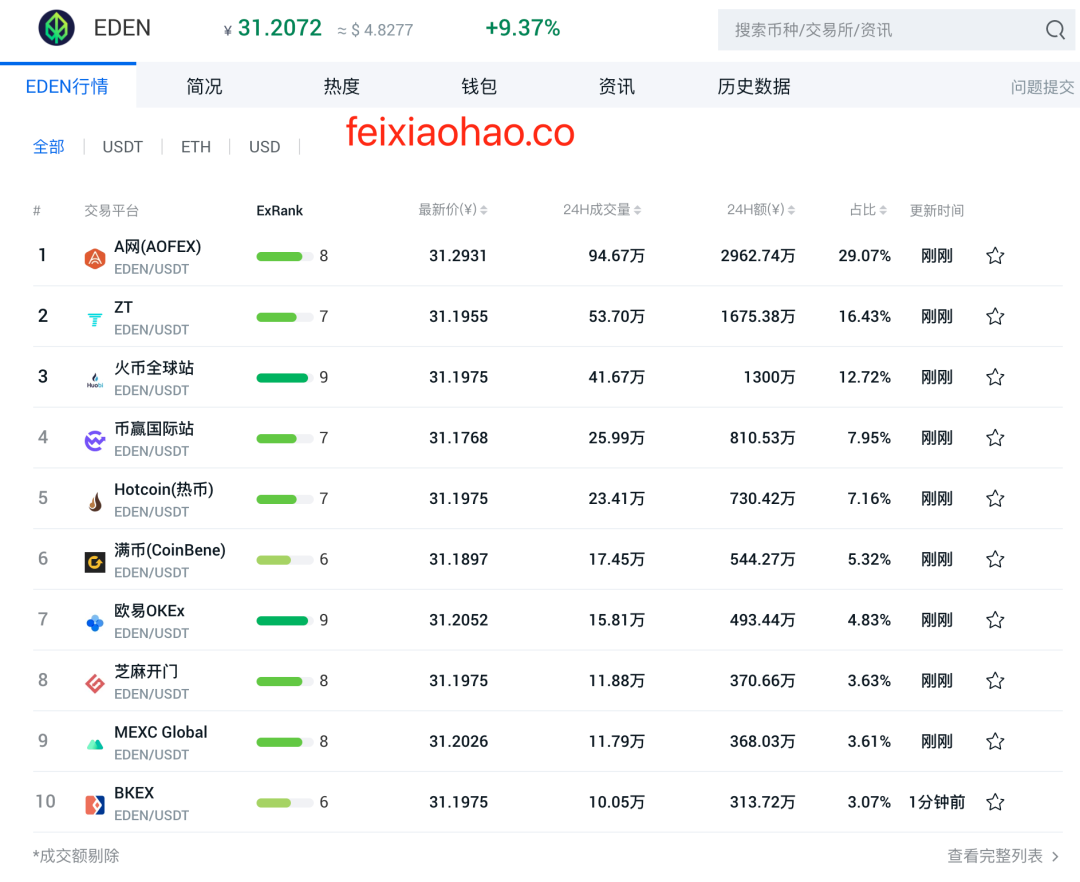Click the 查看完整列表 link
The width and height of the screenshot is (1080, 882).
995,856
